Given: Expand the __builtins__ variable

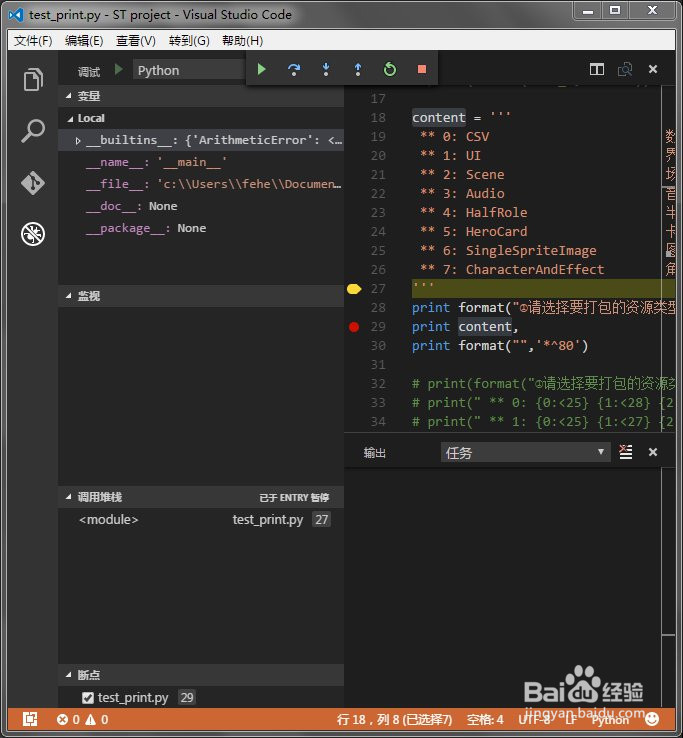Looking at the screenshot, I should point(78,140).
